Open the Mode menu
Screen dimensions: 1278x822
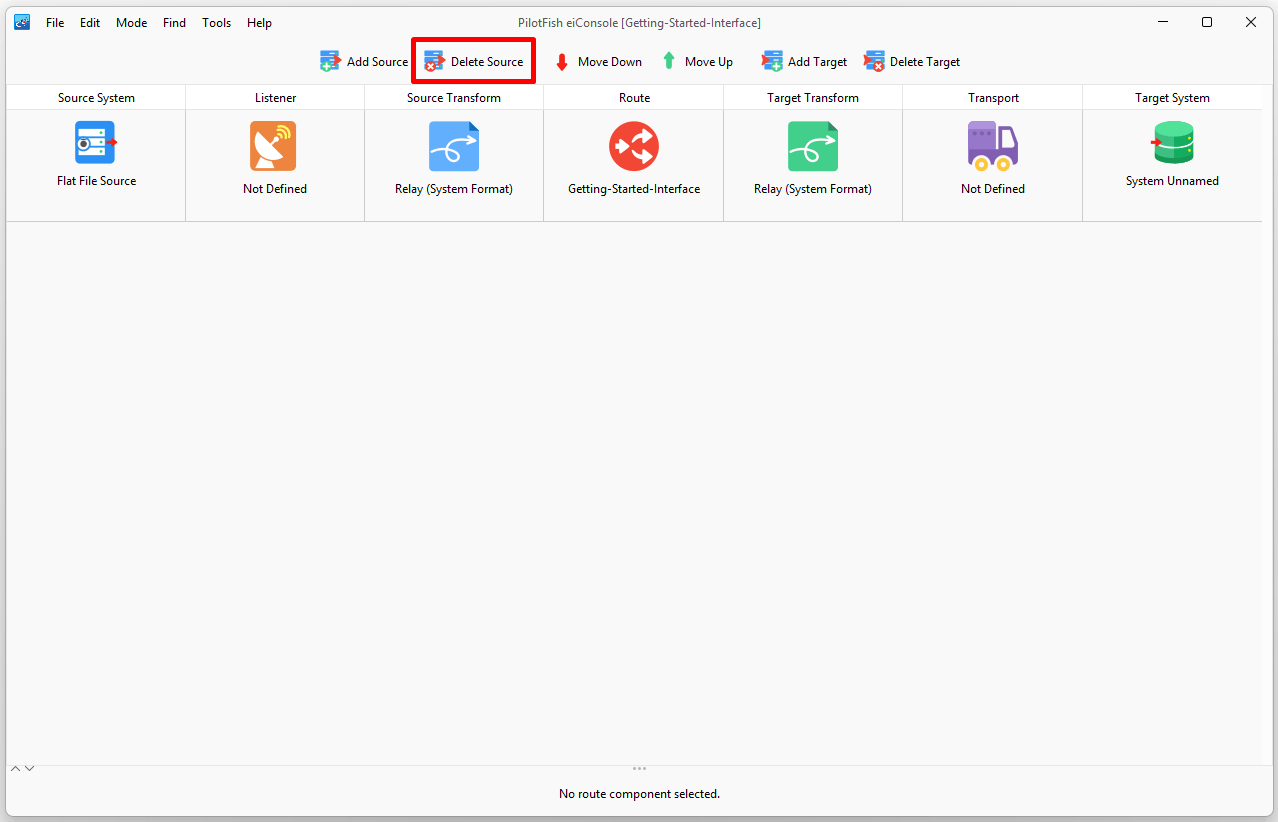pos(131,22)
